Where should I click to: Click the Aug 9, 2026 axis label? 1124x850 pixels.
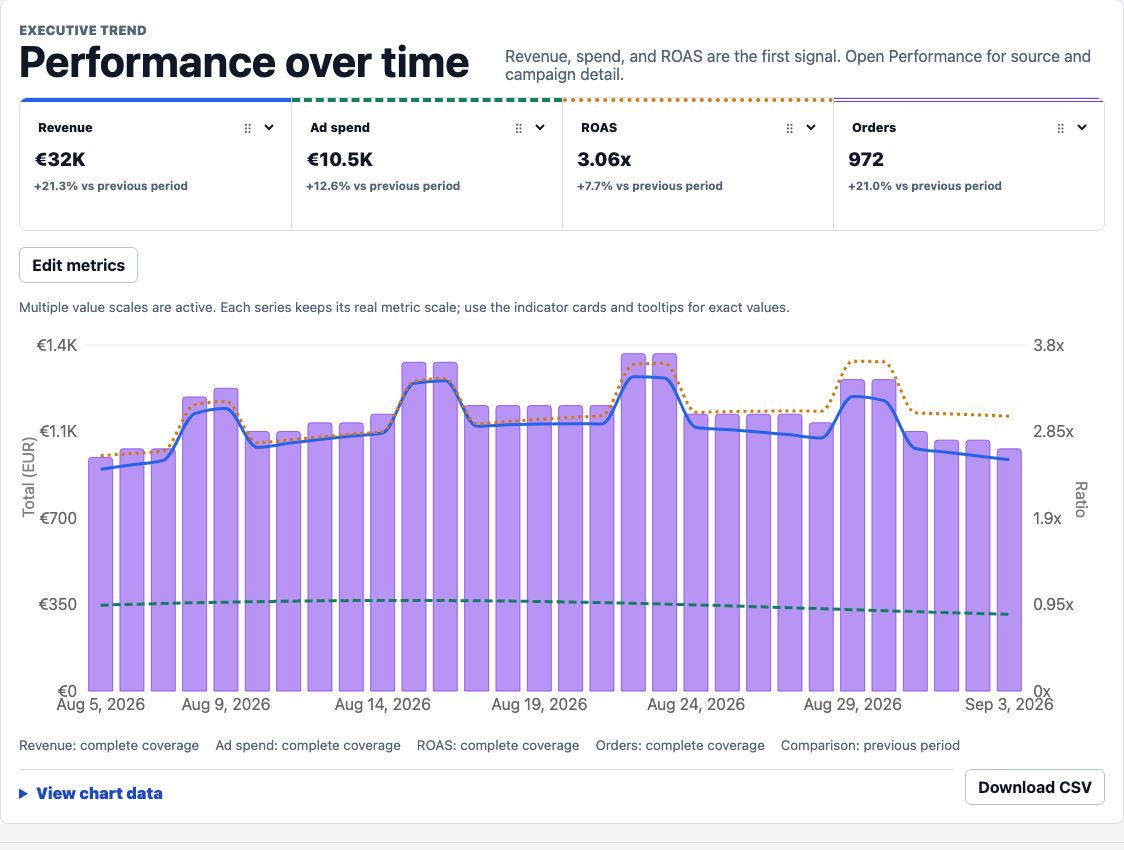226,705
